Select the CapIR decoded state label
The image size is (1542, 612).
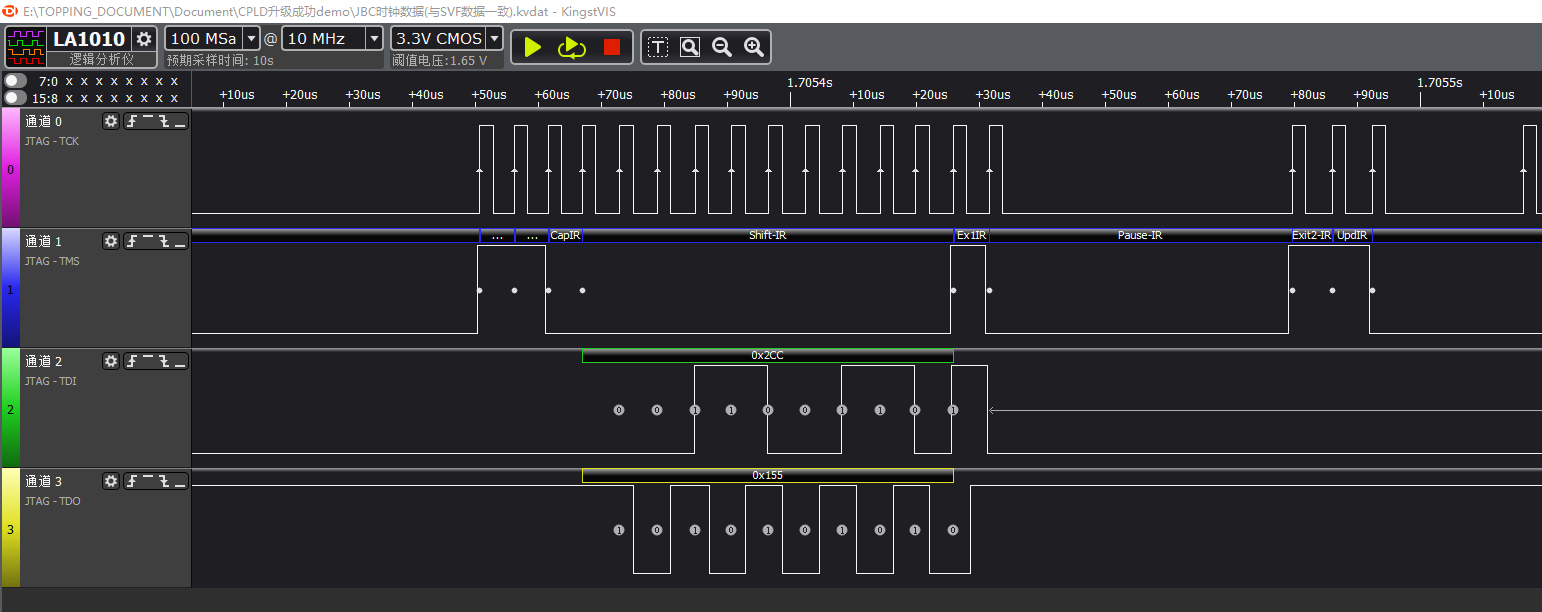click(x=565, y=236)
